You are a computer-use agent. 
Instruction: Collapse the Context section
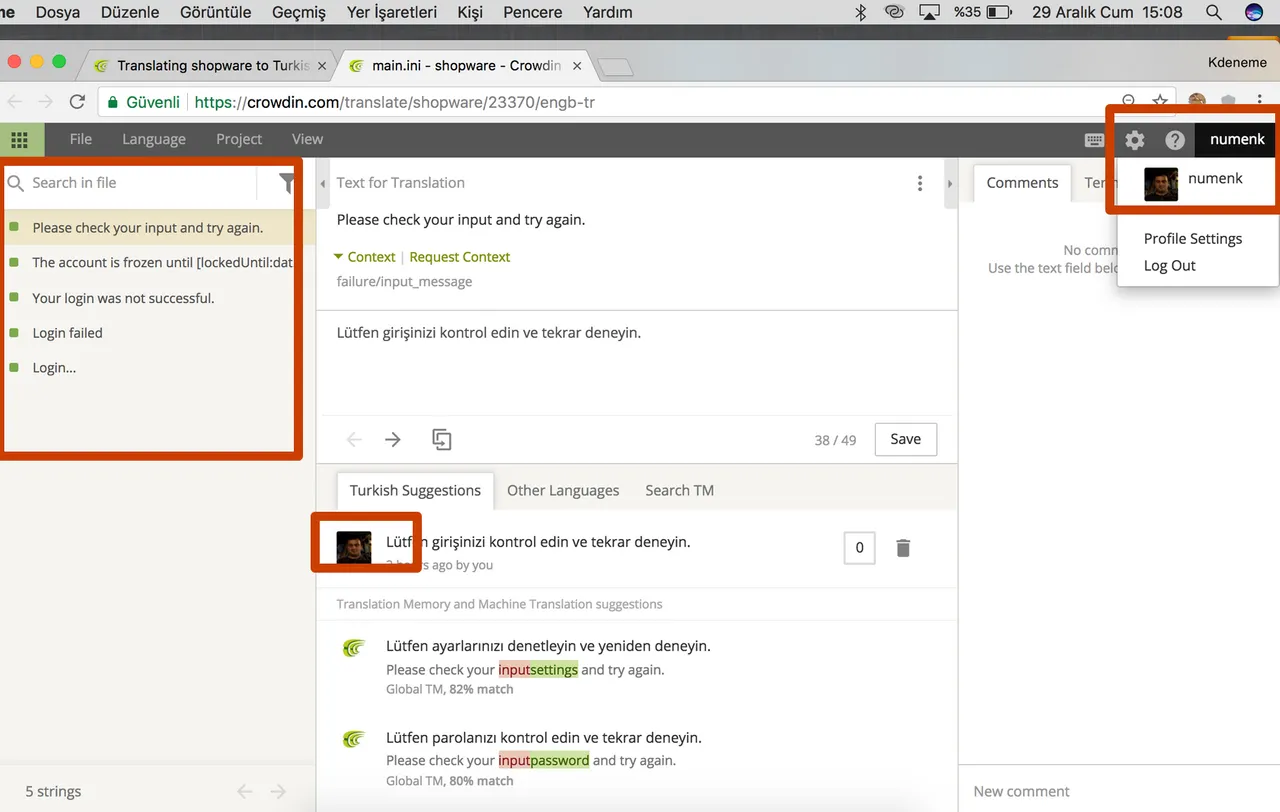pyautogui.click(x=365, y=257)
